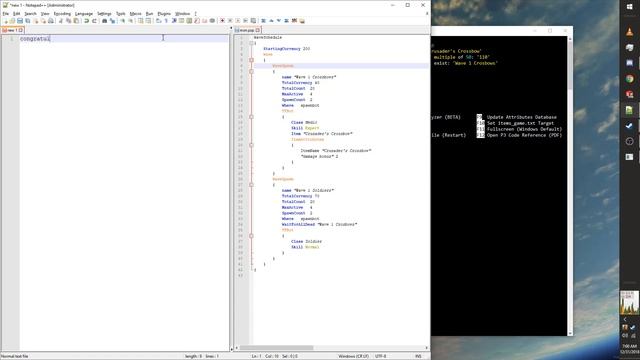
Task: Click the Print toolbar icon
Action: click(x=51, y=20)
